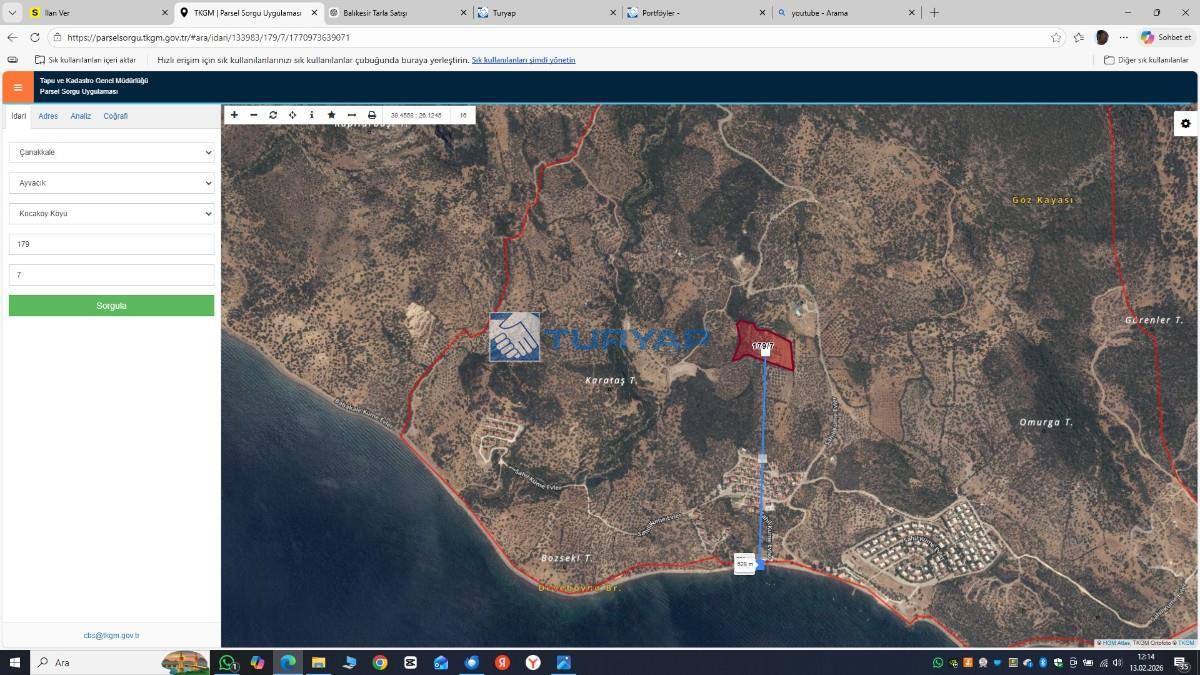The image size is (1200, 675).
Task: Click the info icon in map toolbar
Action: click(312, 115)
